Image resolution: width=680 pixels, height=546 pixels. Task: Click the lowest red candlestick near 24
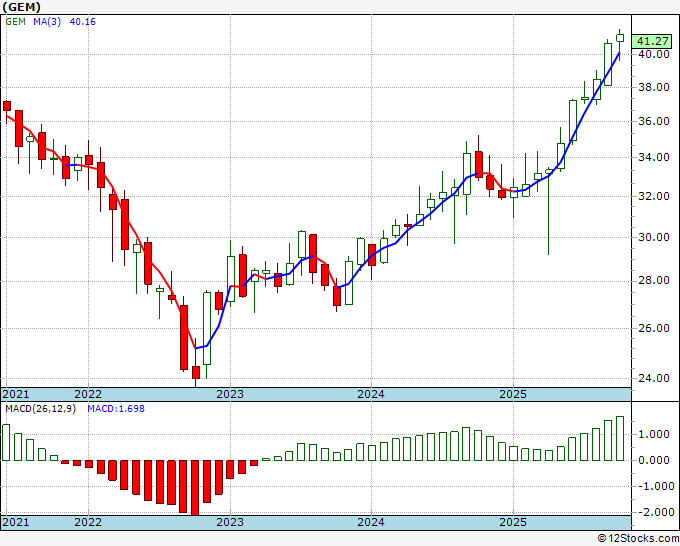tap(196, 372)
